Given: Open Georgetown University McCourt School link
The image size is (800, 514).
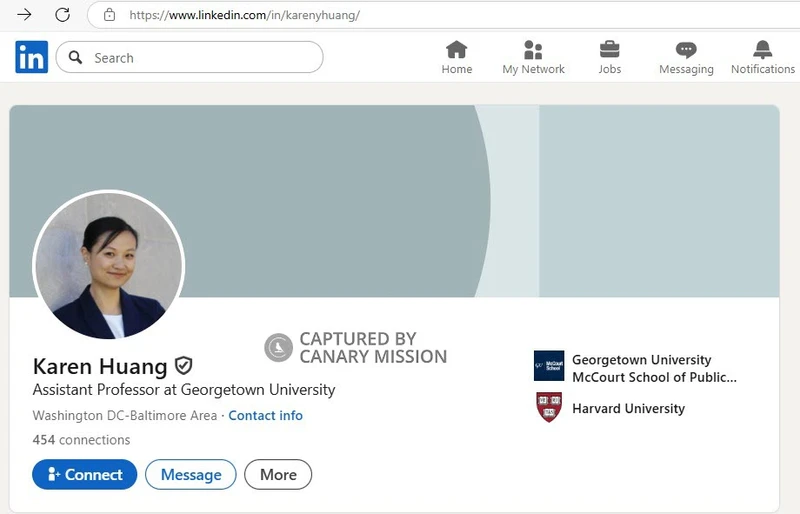Looking at the screenshot, I should tap(654, 369).
